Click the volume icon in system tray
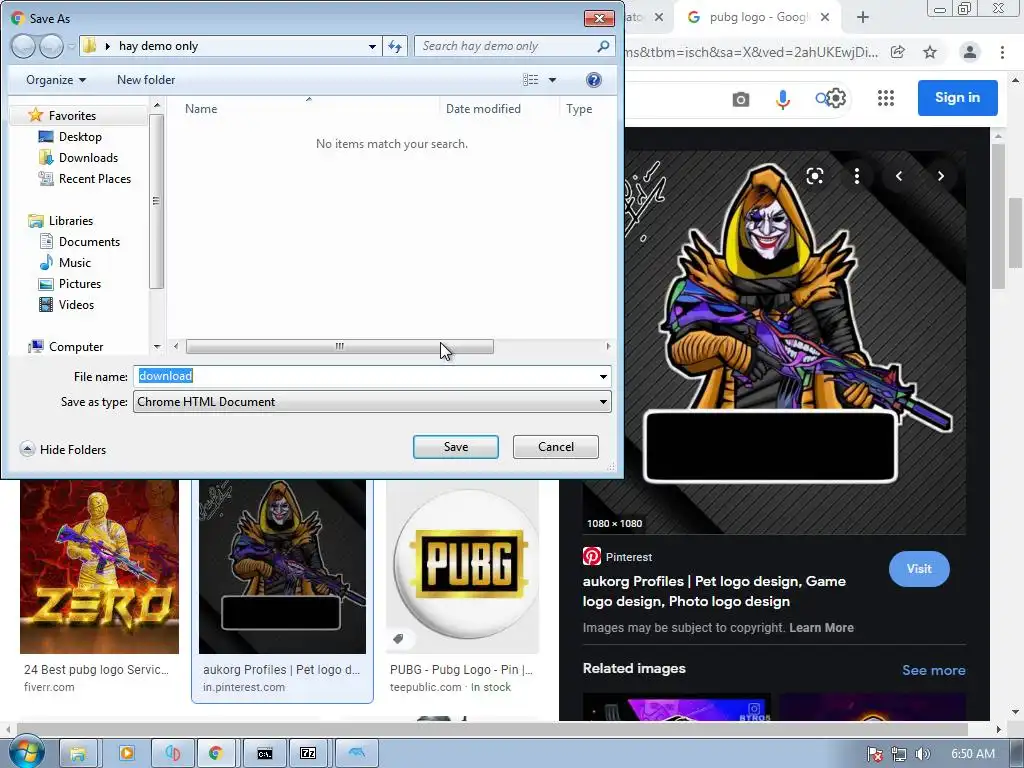Image resolution: width=1024 pixels, height=768 pixels. click(x=922, y=754)
